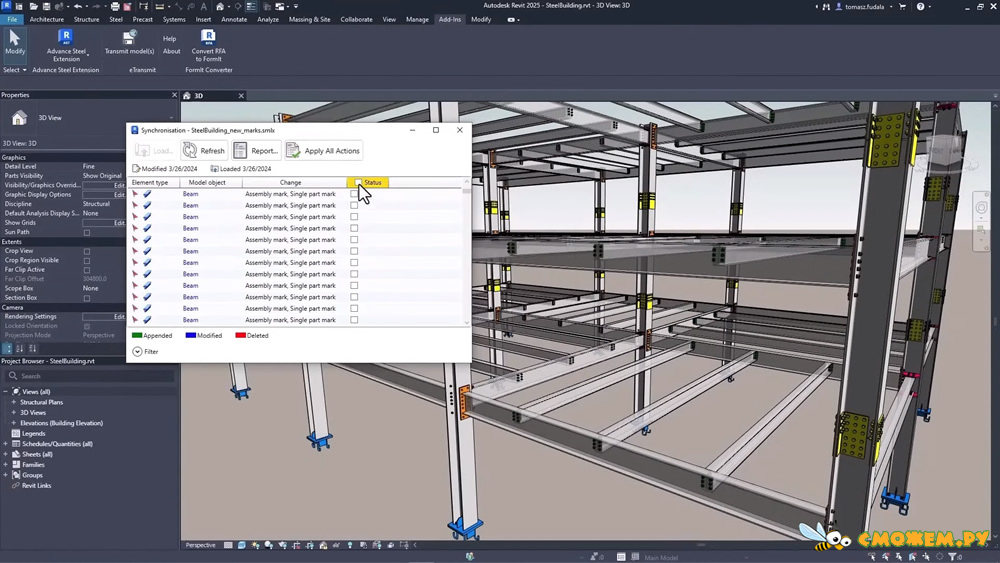Click the Apply All Actions checkmark icon
Viewport: 1000px width, 563px height.
[x=293, y=150]
